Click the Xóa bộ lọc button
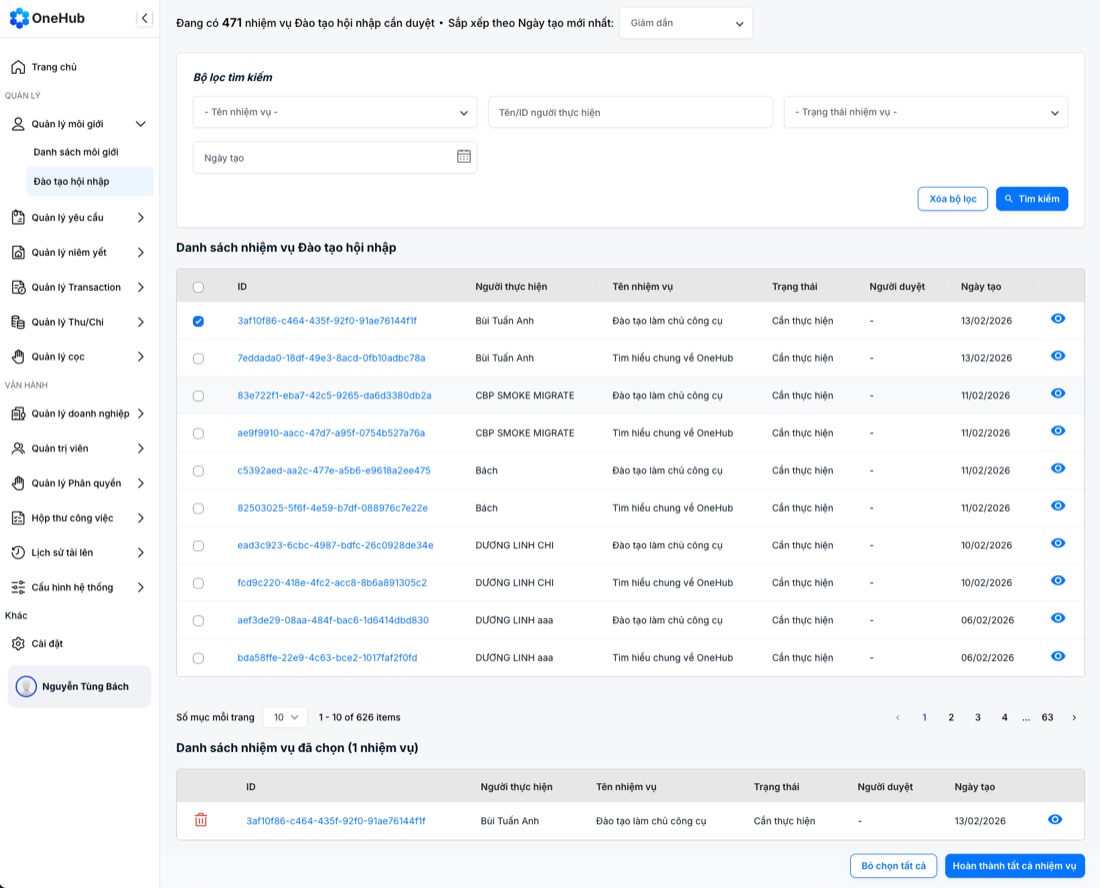This screenshot has height=888, width=1100. pyautogui.click(x=953, y=199)
